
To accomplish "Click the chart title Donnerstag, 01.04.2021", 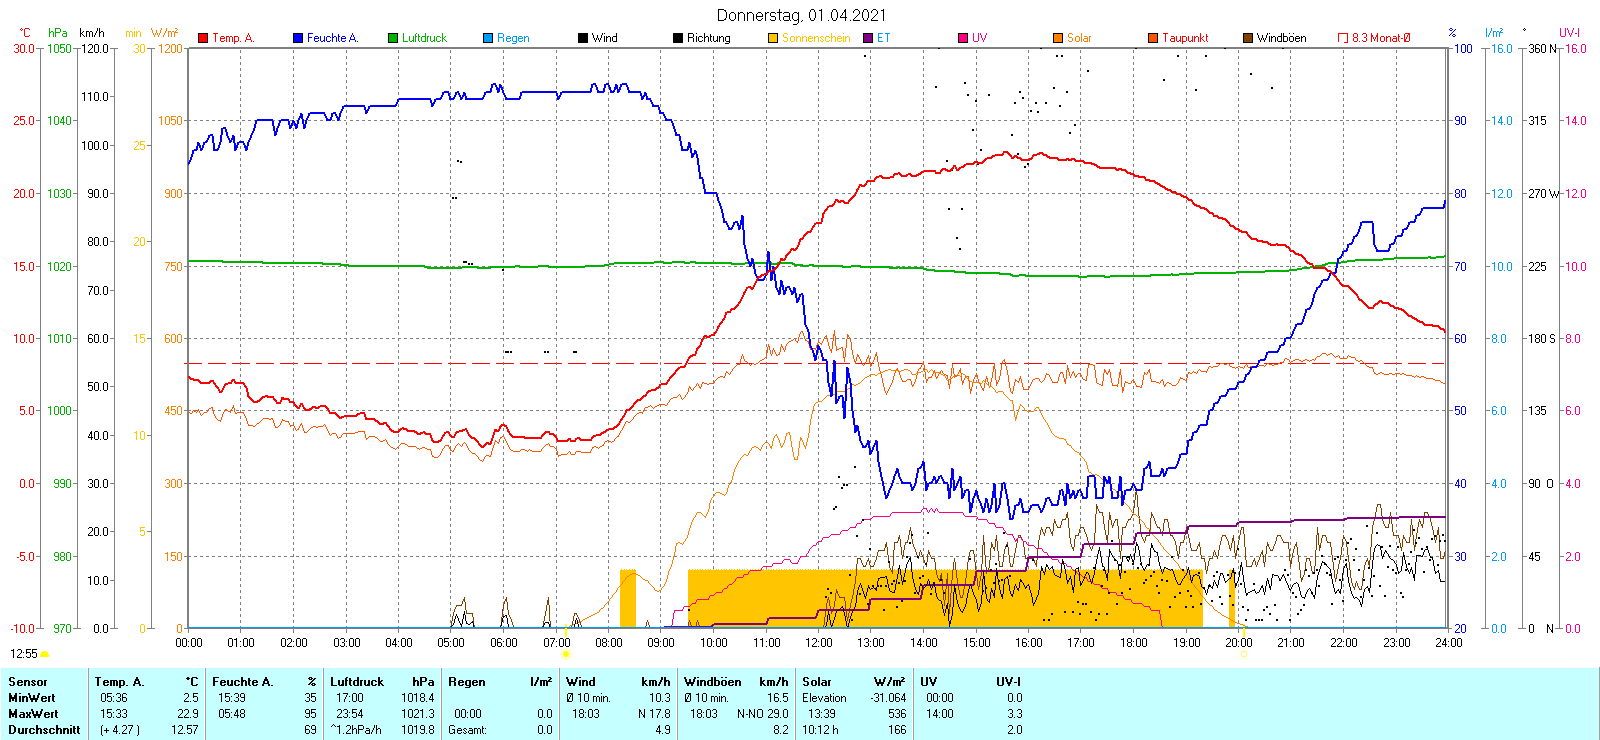I will point(801,15).
